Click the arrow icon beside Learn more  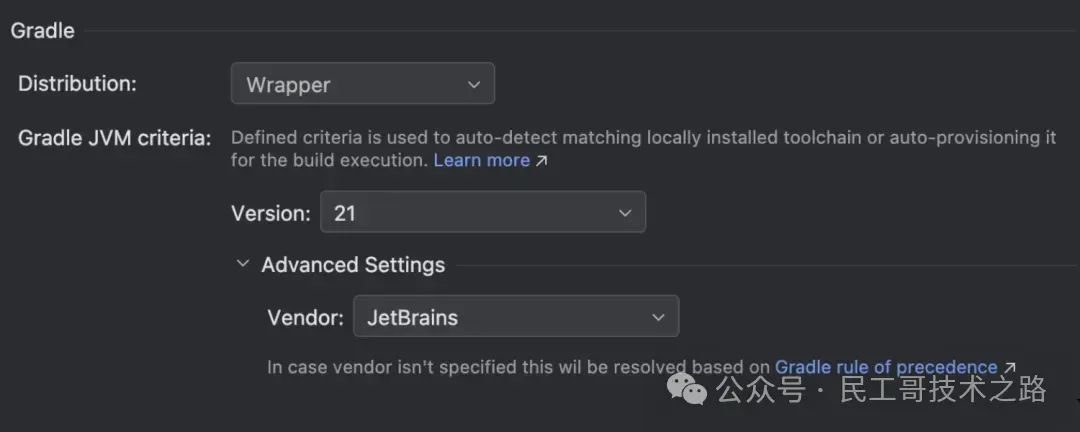[541, 161]
